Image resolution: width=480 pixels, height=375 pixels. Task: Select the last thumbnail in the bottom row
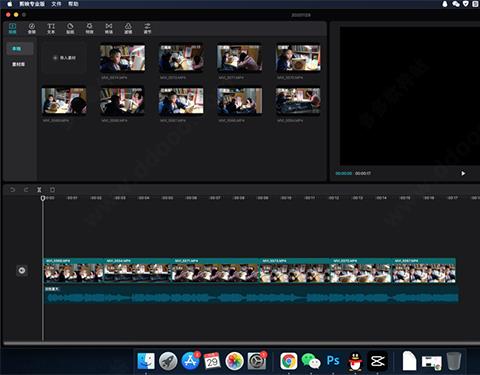click(298, 101)
